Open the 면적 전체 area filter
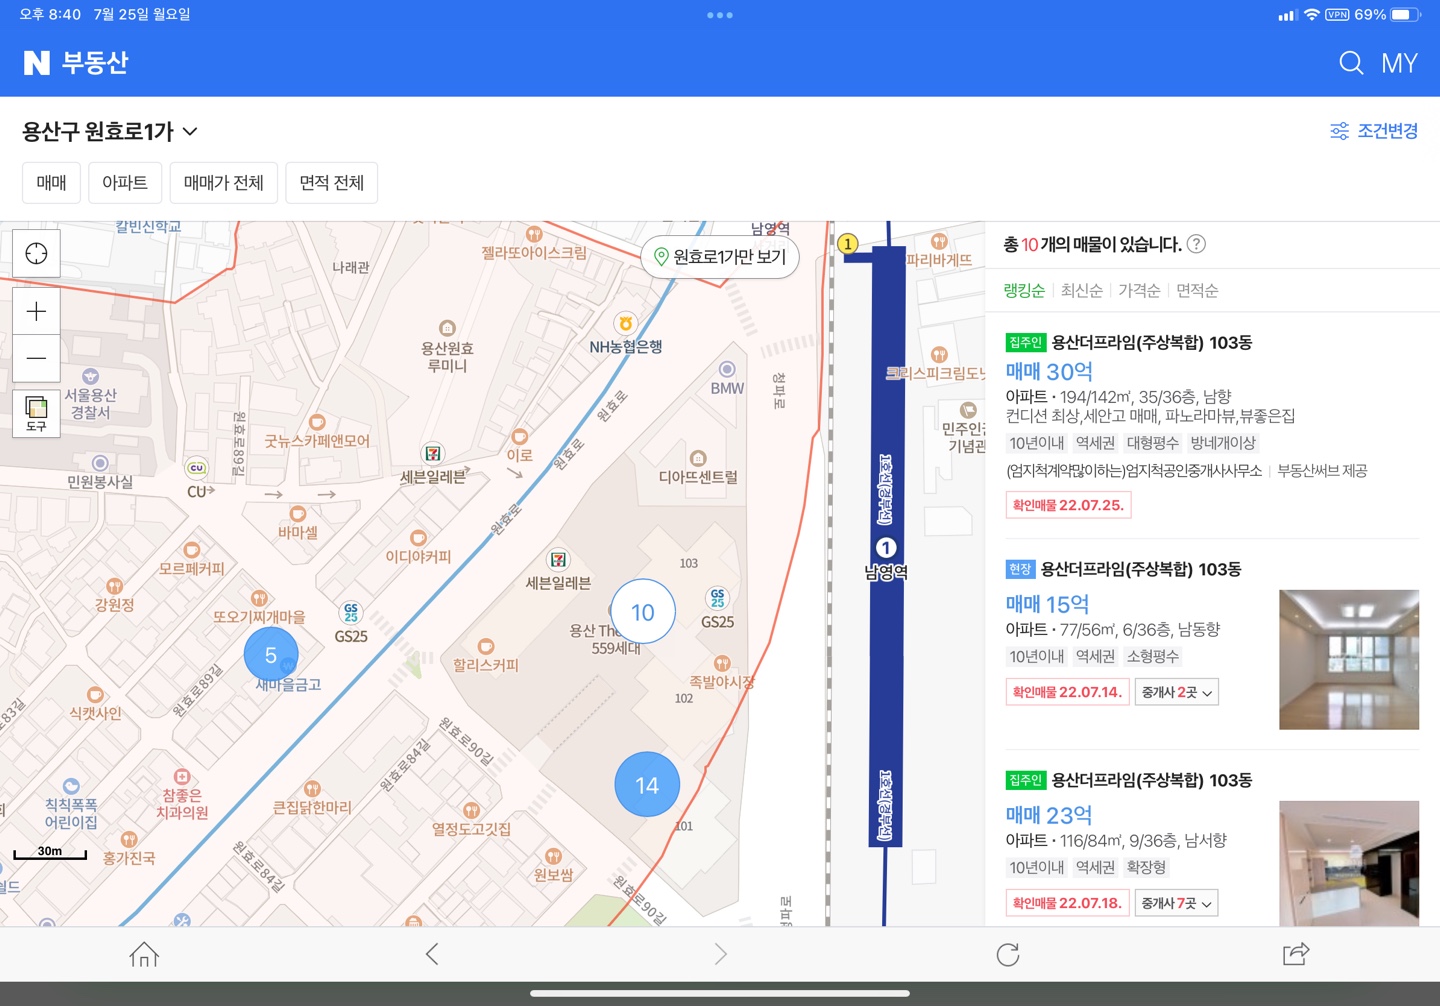Image resolution: width=1440 pixels, height=1006 pixels. click(x=332, y=183)
